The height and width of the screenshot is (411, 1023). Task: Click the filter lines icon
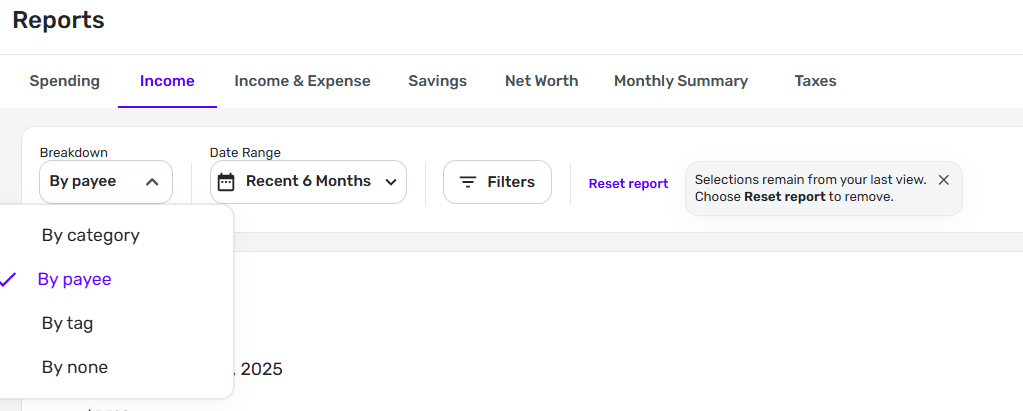pos(467,182)
